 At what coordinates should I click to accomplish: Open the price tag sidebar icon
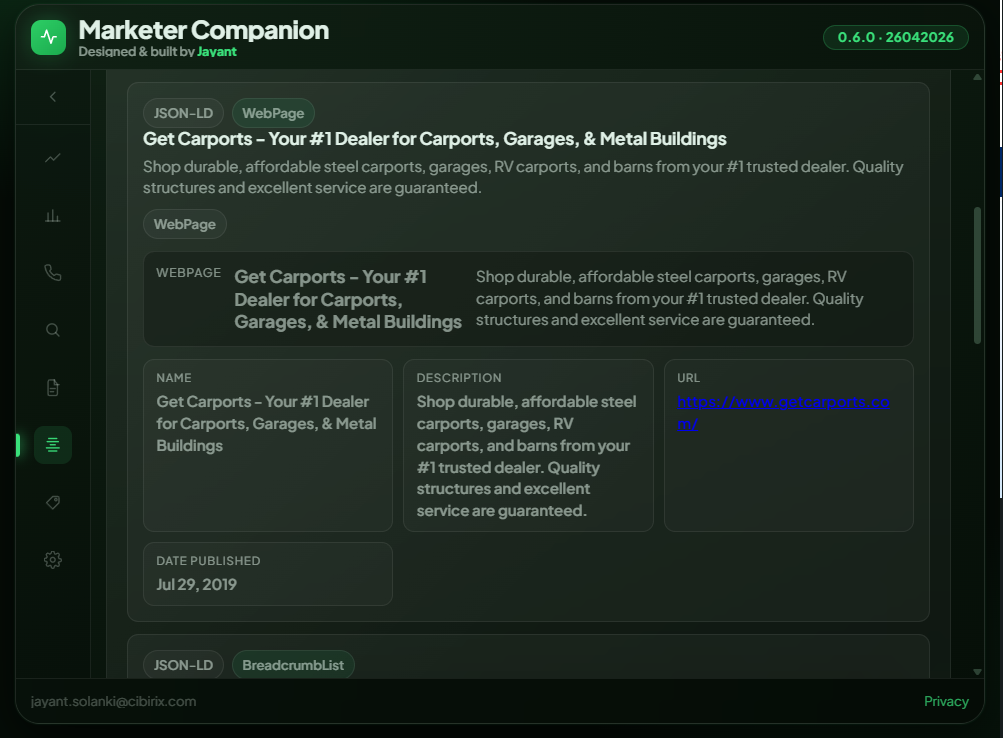[53, 502]
